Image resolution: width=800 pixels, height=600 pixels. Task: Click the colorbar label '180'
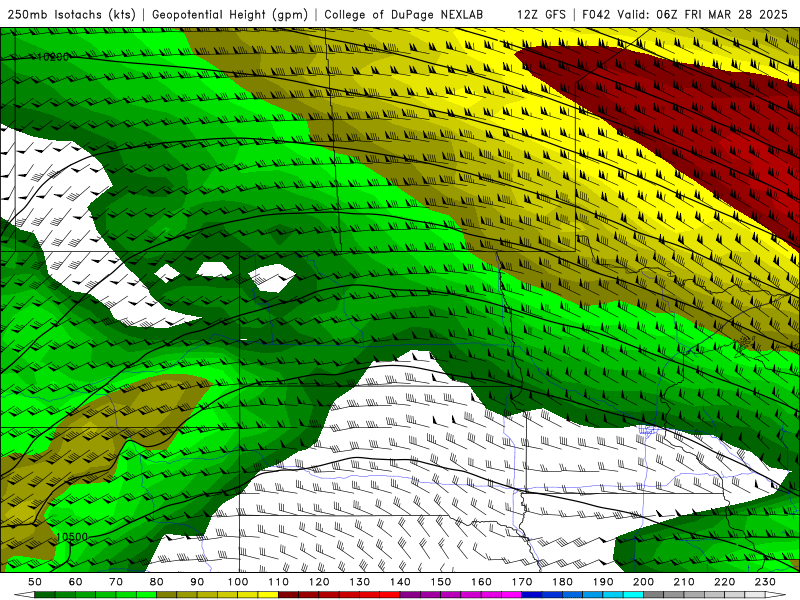click(562, 582)
